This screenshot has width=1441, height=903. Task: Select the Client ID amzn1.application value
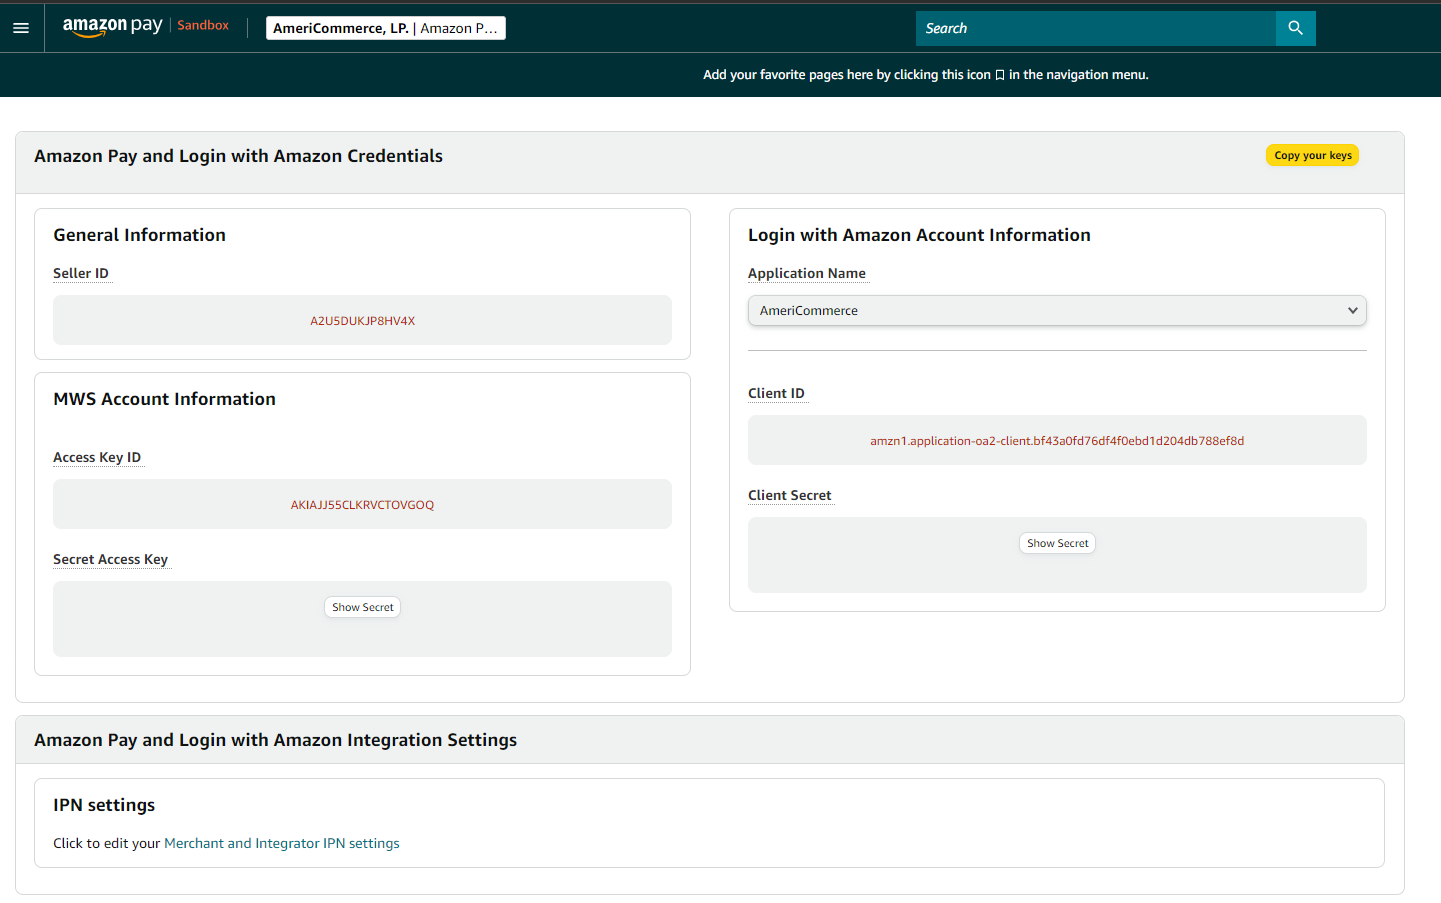1057,441
